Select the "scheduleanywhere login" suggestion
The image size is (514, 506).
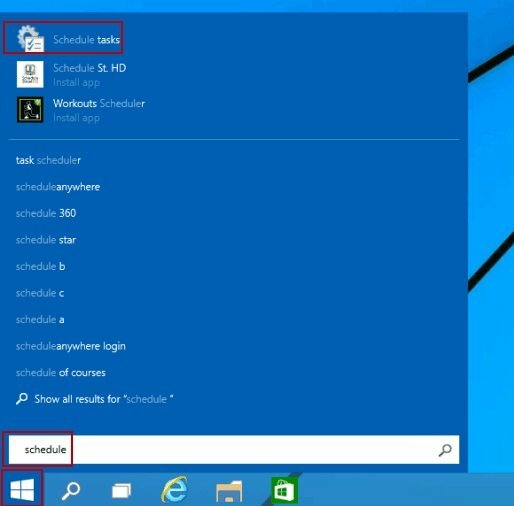(71, 346)
